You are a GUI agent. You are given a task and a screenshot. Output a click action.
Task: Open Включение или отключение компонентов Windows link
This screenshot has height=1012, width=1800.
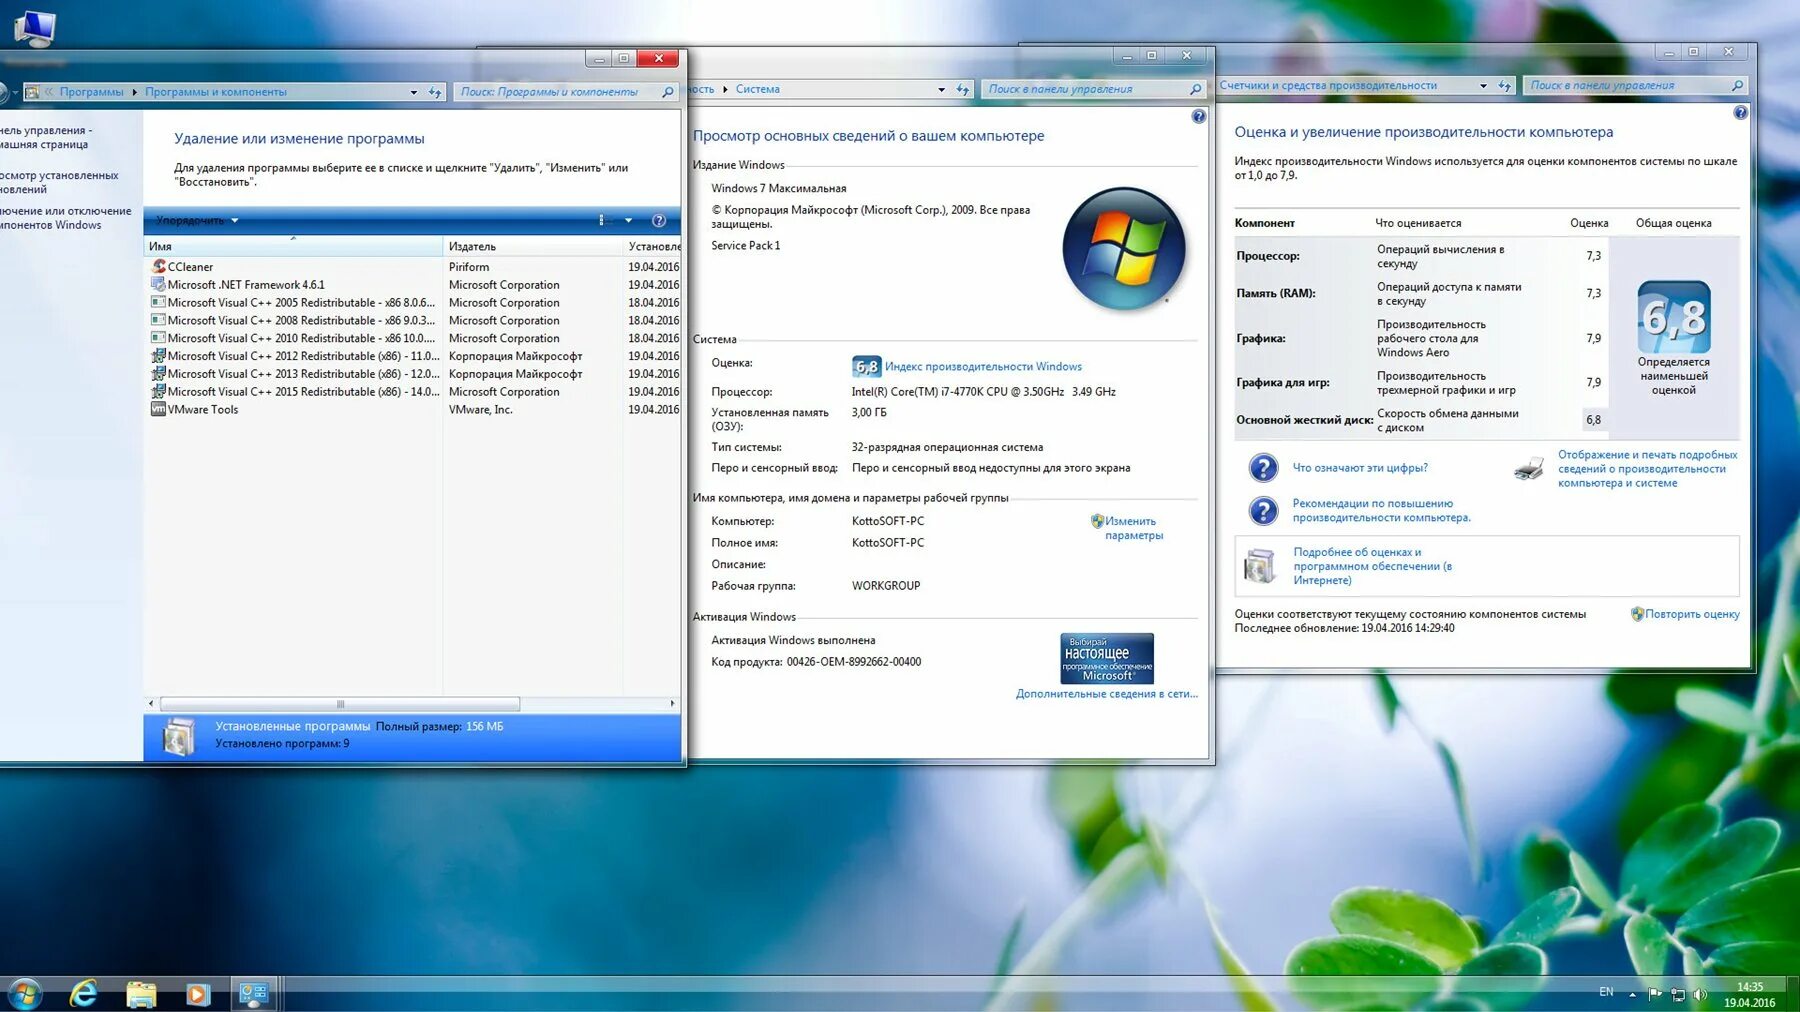coord(66,218)
